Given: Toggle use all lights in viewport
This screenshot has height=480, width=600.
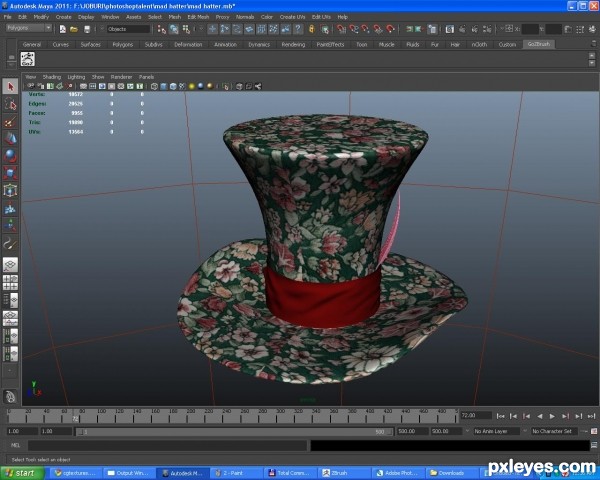Looking at the screenshot, I should (x=191, y=86).
